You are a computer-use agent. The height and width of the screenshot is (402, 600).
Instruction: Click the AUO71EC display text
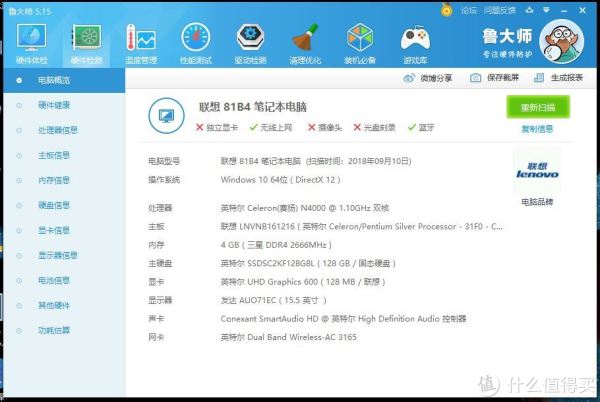[274, 300]
